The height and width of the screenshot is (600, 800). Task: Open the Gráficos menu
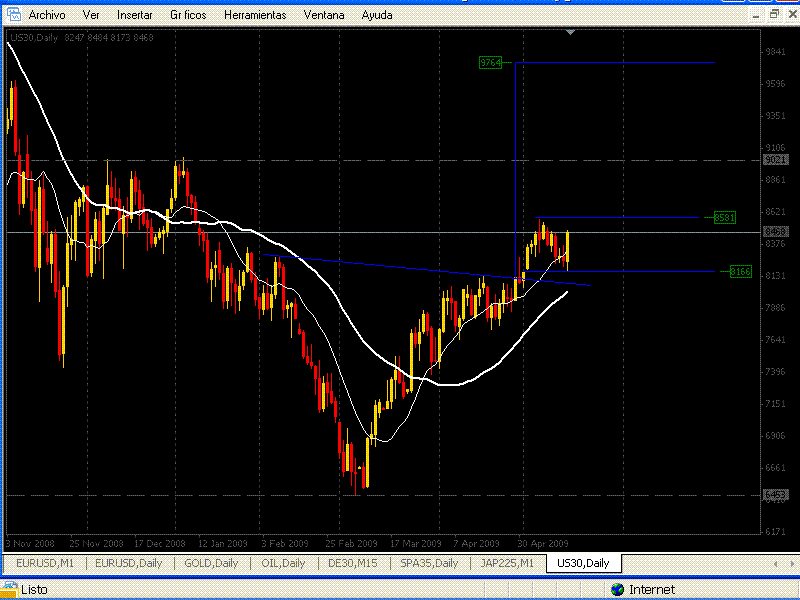[x=188, y=15]
